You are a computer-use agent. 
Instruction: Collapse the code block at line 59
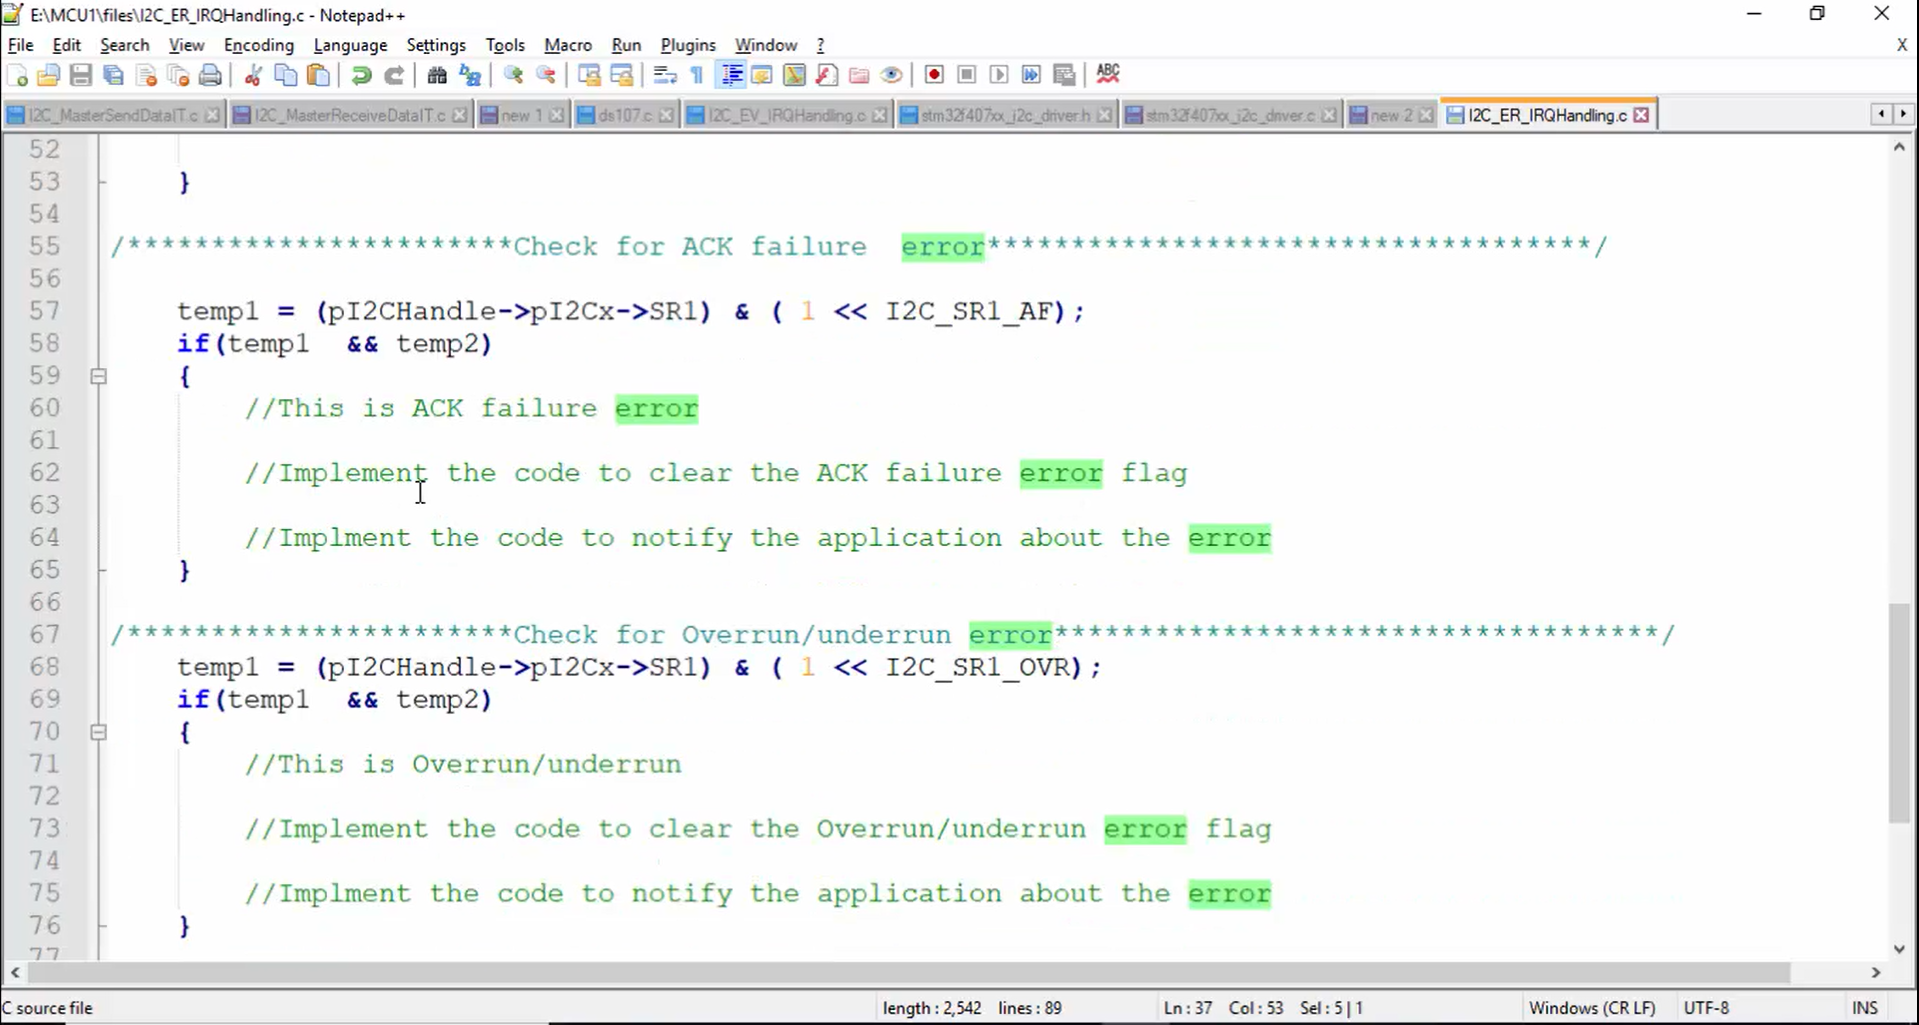(x=98, y=377)
